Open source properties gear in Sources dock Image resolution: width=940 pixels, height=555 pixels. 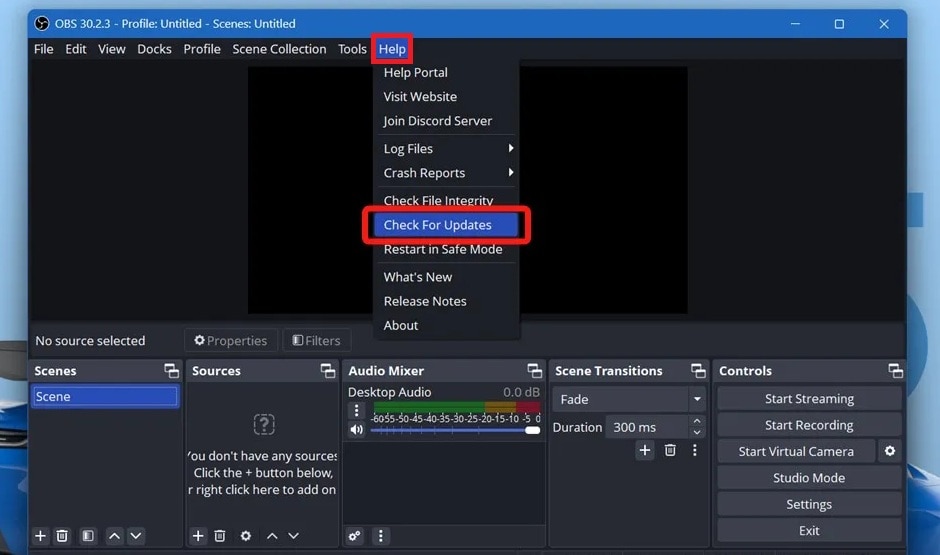(x=246, y=535)
